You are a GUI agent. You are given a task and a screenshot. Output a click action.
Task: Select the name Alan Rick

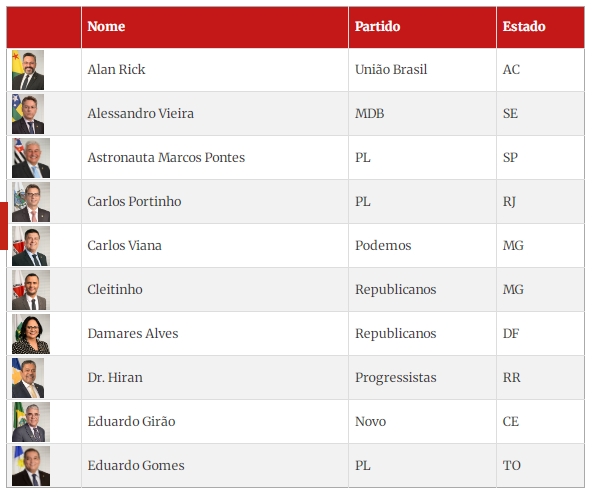116,70
